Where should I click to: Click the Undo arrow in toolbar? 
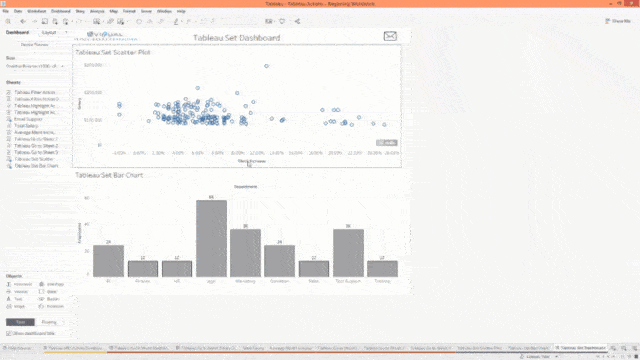pyautogui.click(x=23, y=21)
